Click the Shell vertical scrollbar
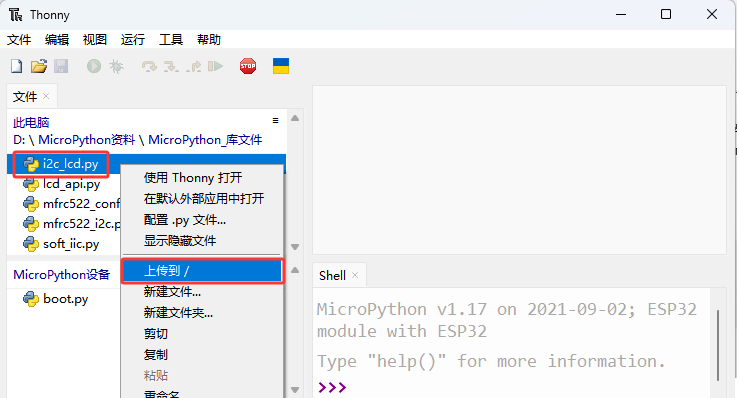 tap(718, 345)
